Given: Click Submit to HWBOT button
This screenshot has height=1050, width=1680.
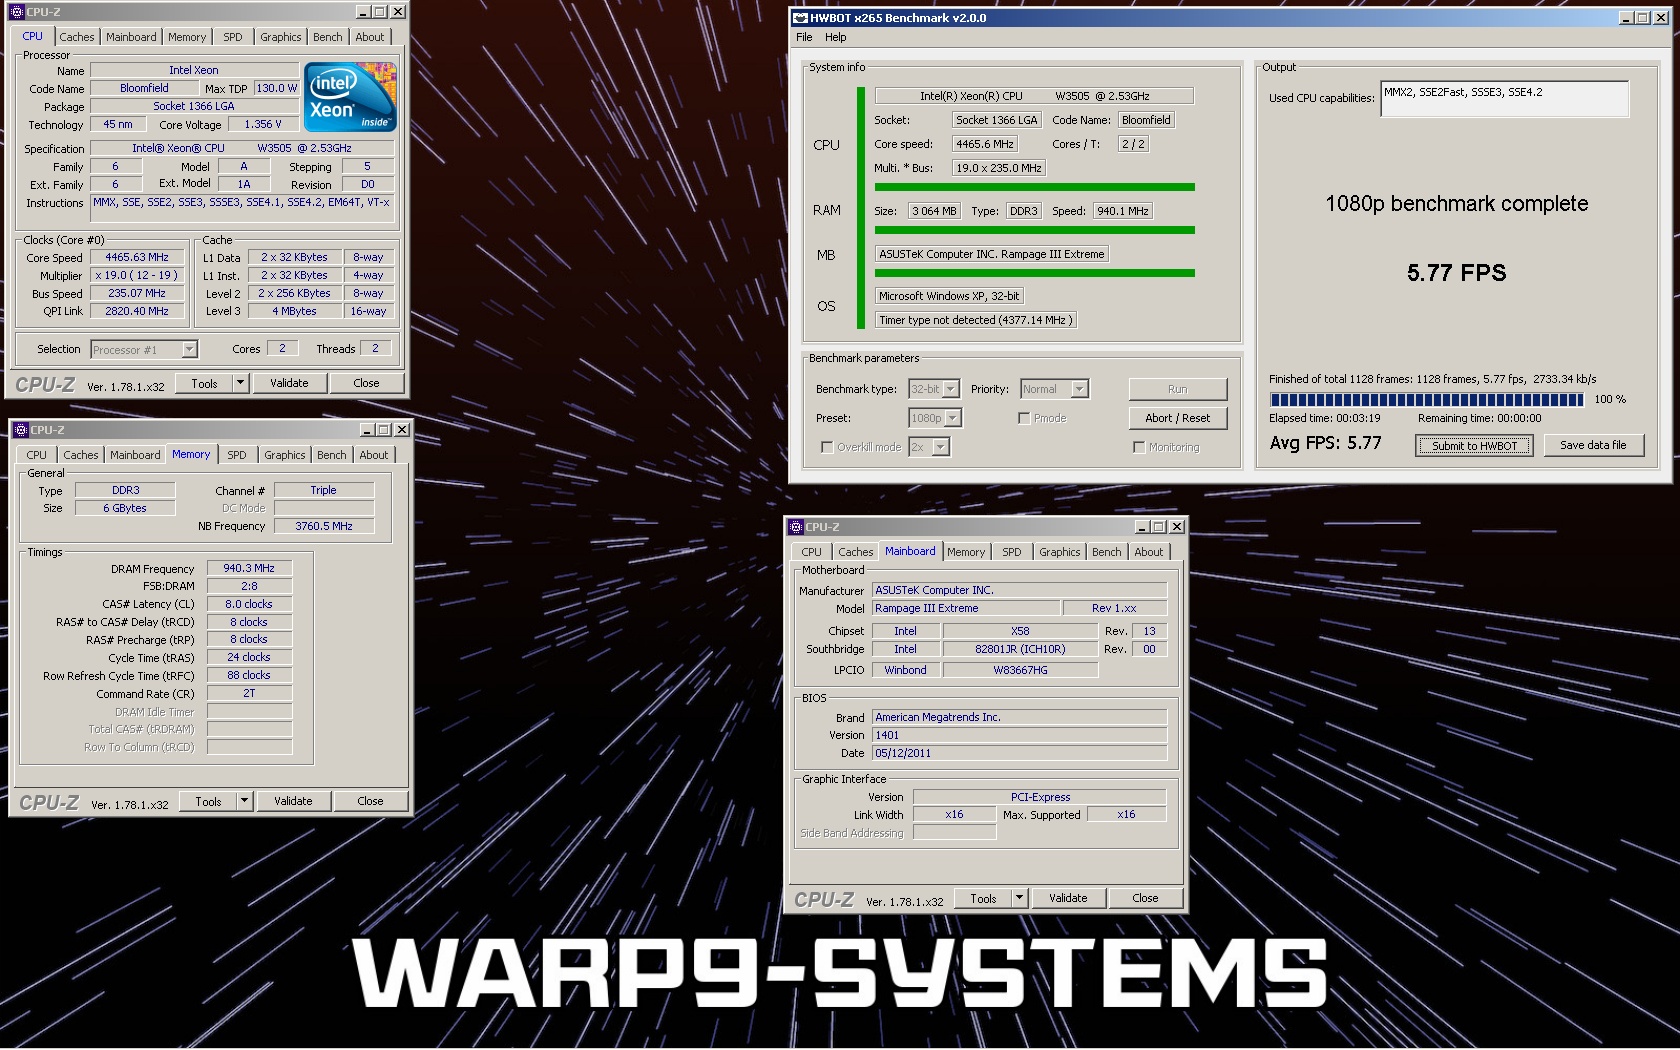Looking at the screenshot, I should tap(1474, 446).
